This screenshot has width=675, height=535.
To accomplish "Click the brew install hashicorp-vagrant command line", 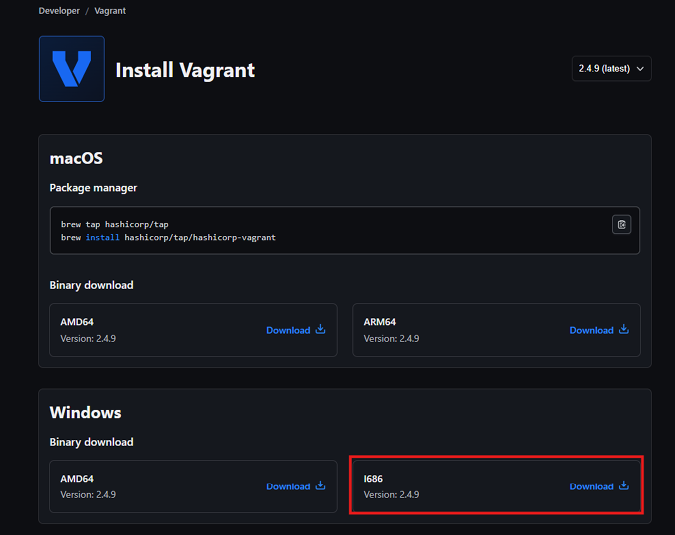I will (x=168, y=238).
